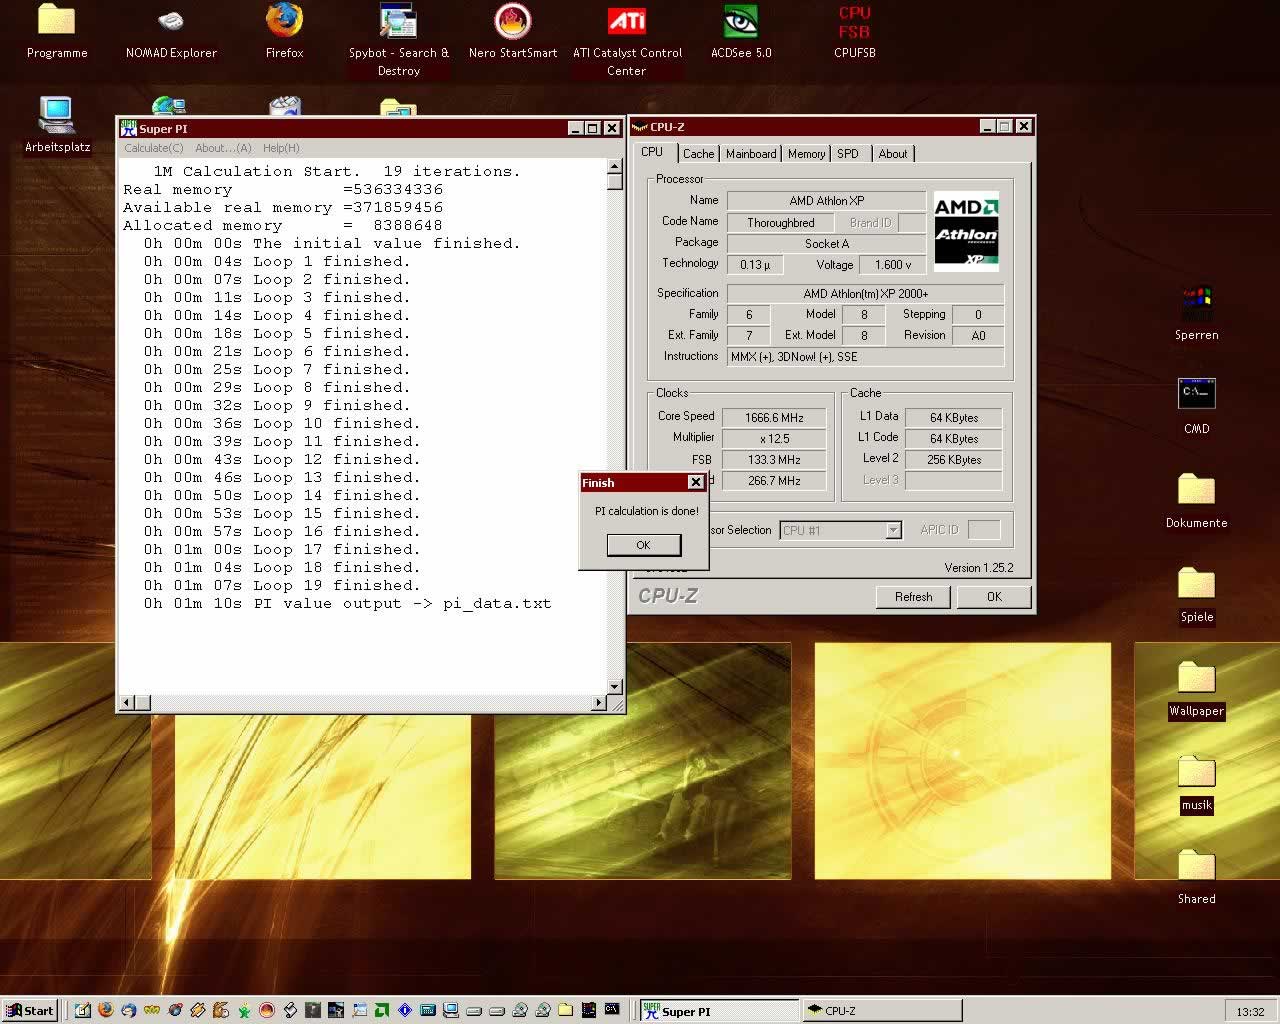
Task: Click ATI green icon in quick launch
Action: (x=382, y=1010)
